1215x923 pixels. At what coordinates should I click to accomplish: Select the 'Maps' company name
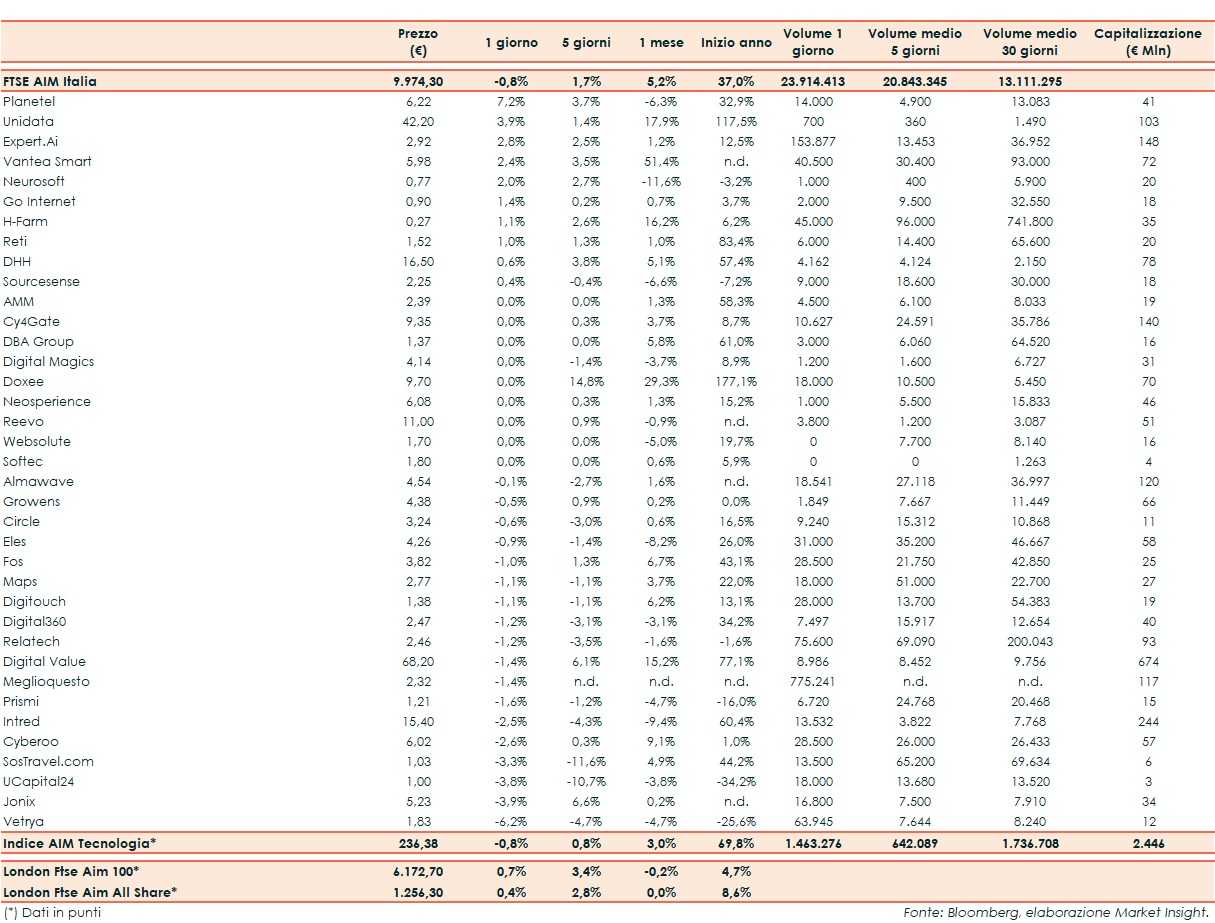[20, 581]
